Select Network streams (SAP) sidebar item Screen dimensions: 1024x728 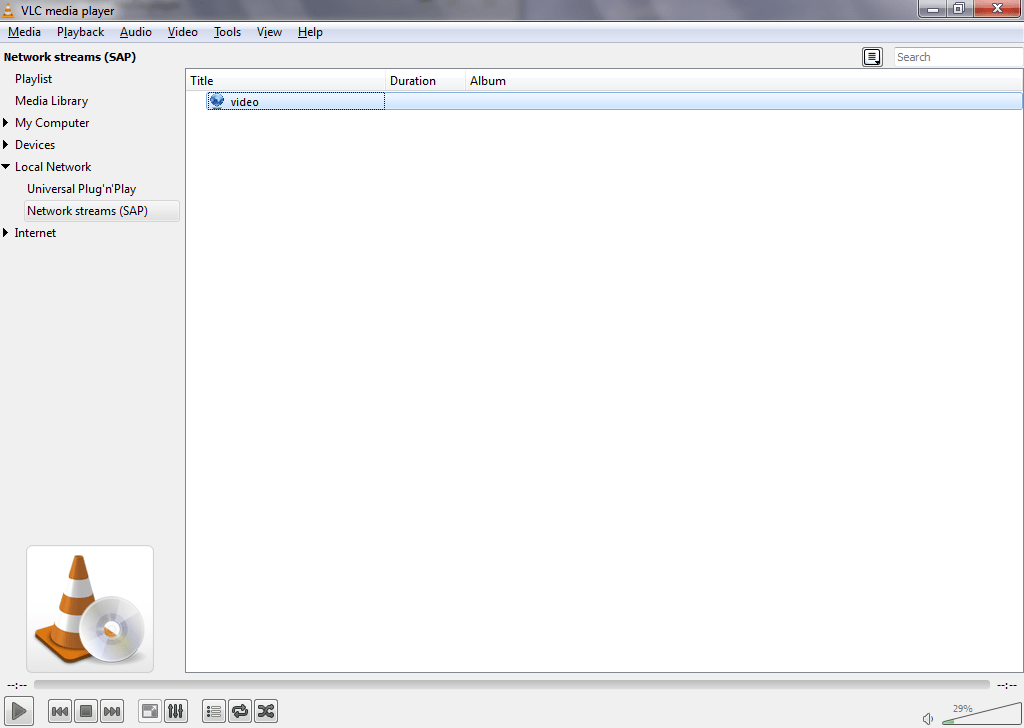102,211
